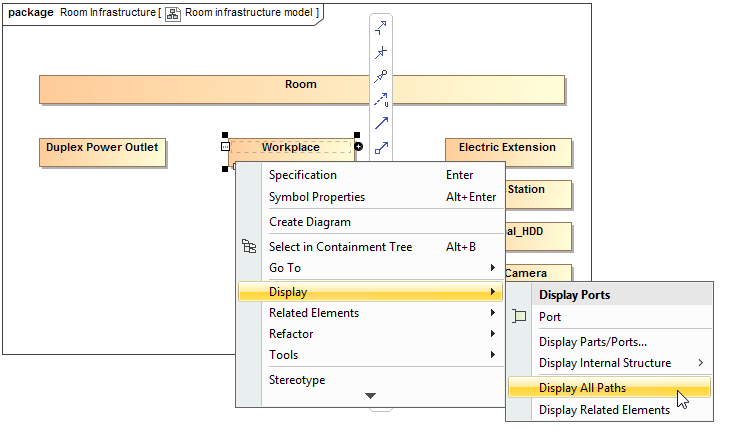Screen dimensions: 733x441
Task: Click the round plus button beside Workplace
Action: point(359,147)
